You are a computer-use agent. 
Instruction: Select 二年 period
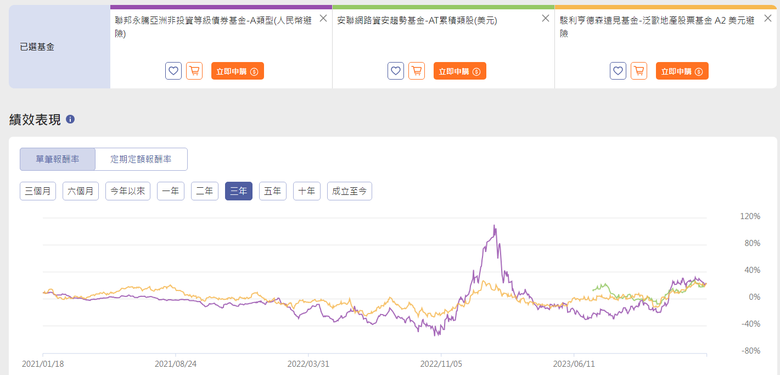pos(204,191)
